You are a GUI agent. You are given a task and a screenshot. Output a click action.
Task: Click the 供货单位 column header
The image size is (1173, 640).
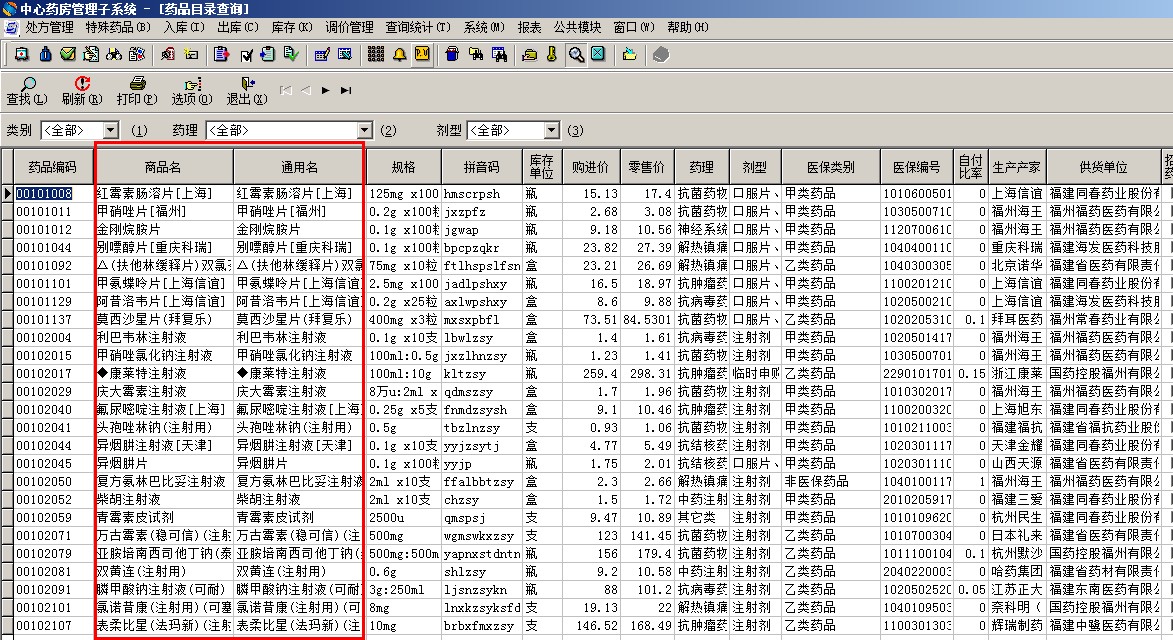coord(1103,167)
